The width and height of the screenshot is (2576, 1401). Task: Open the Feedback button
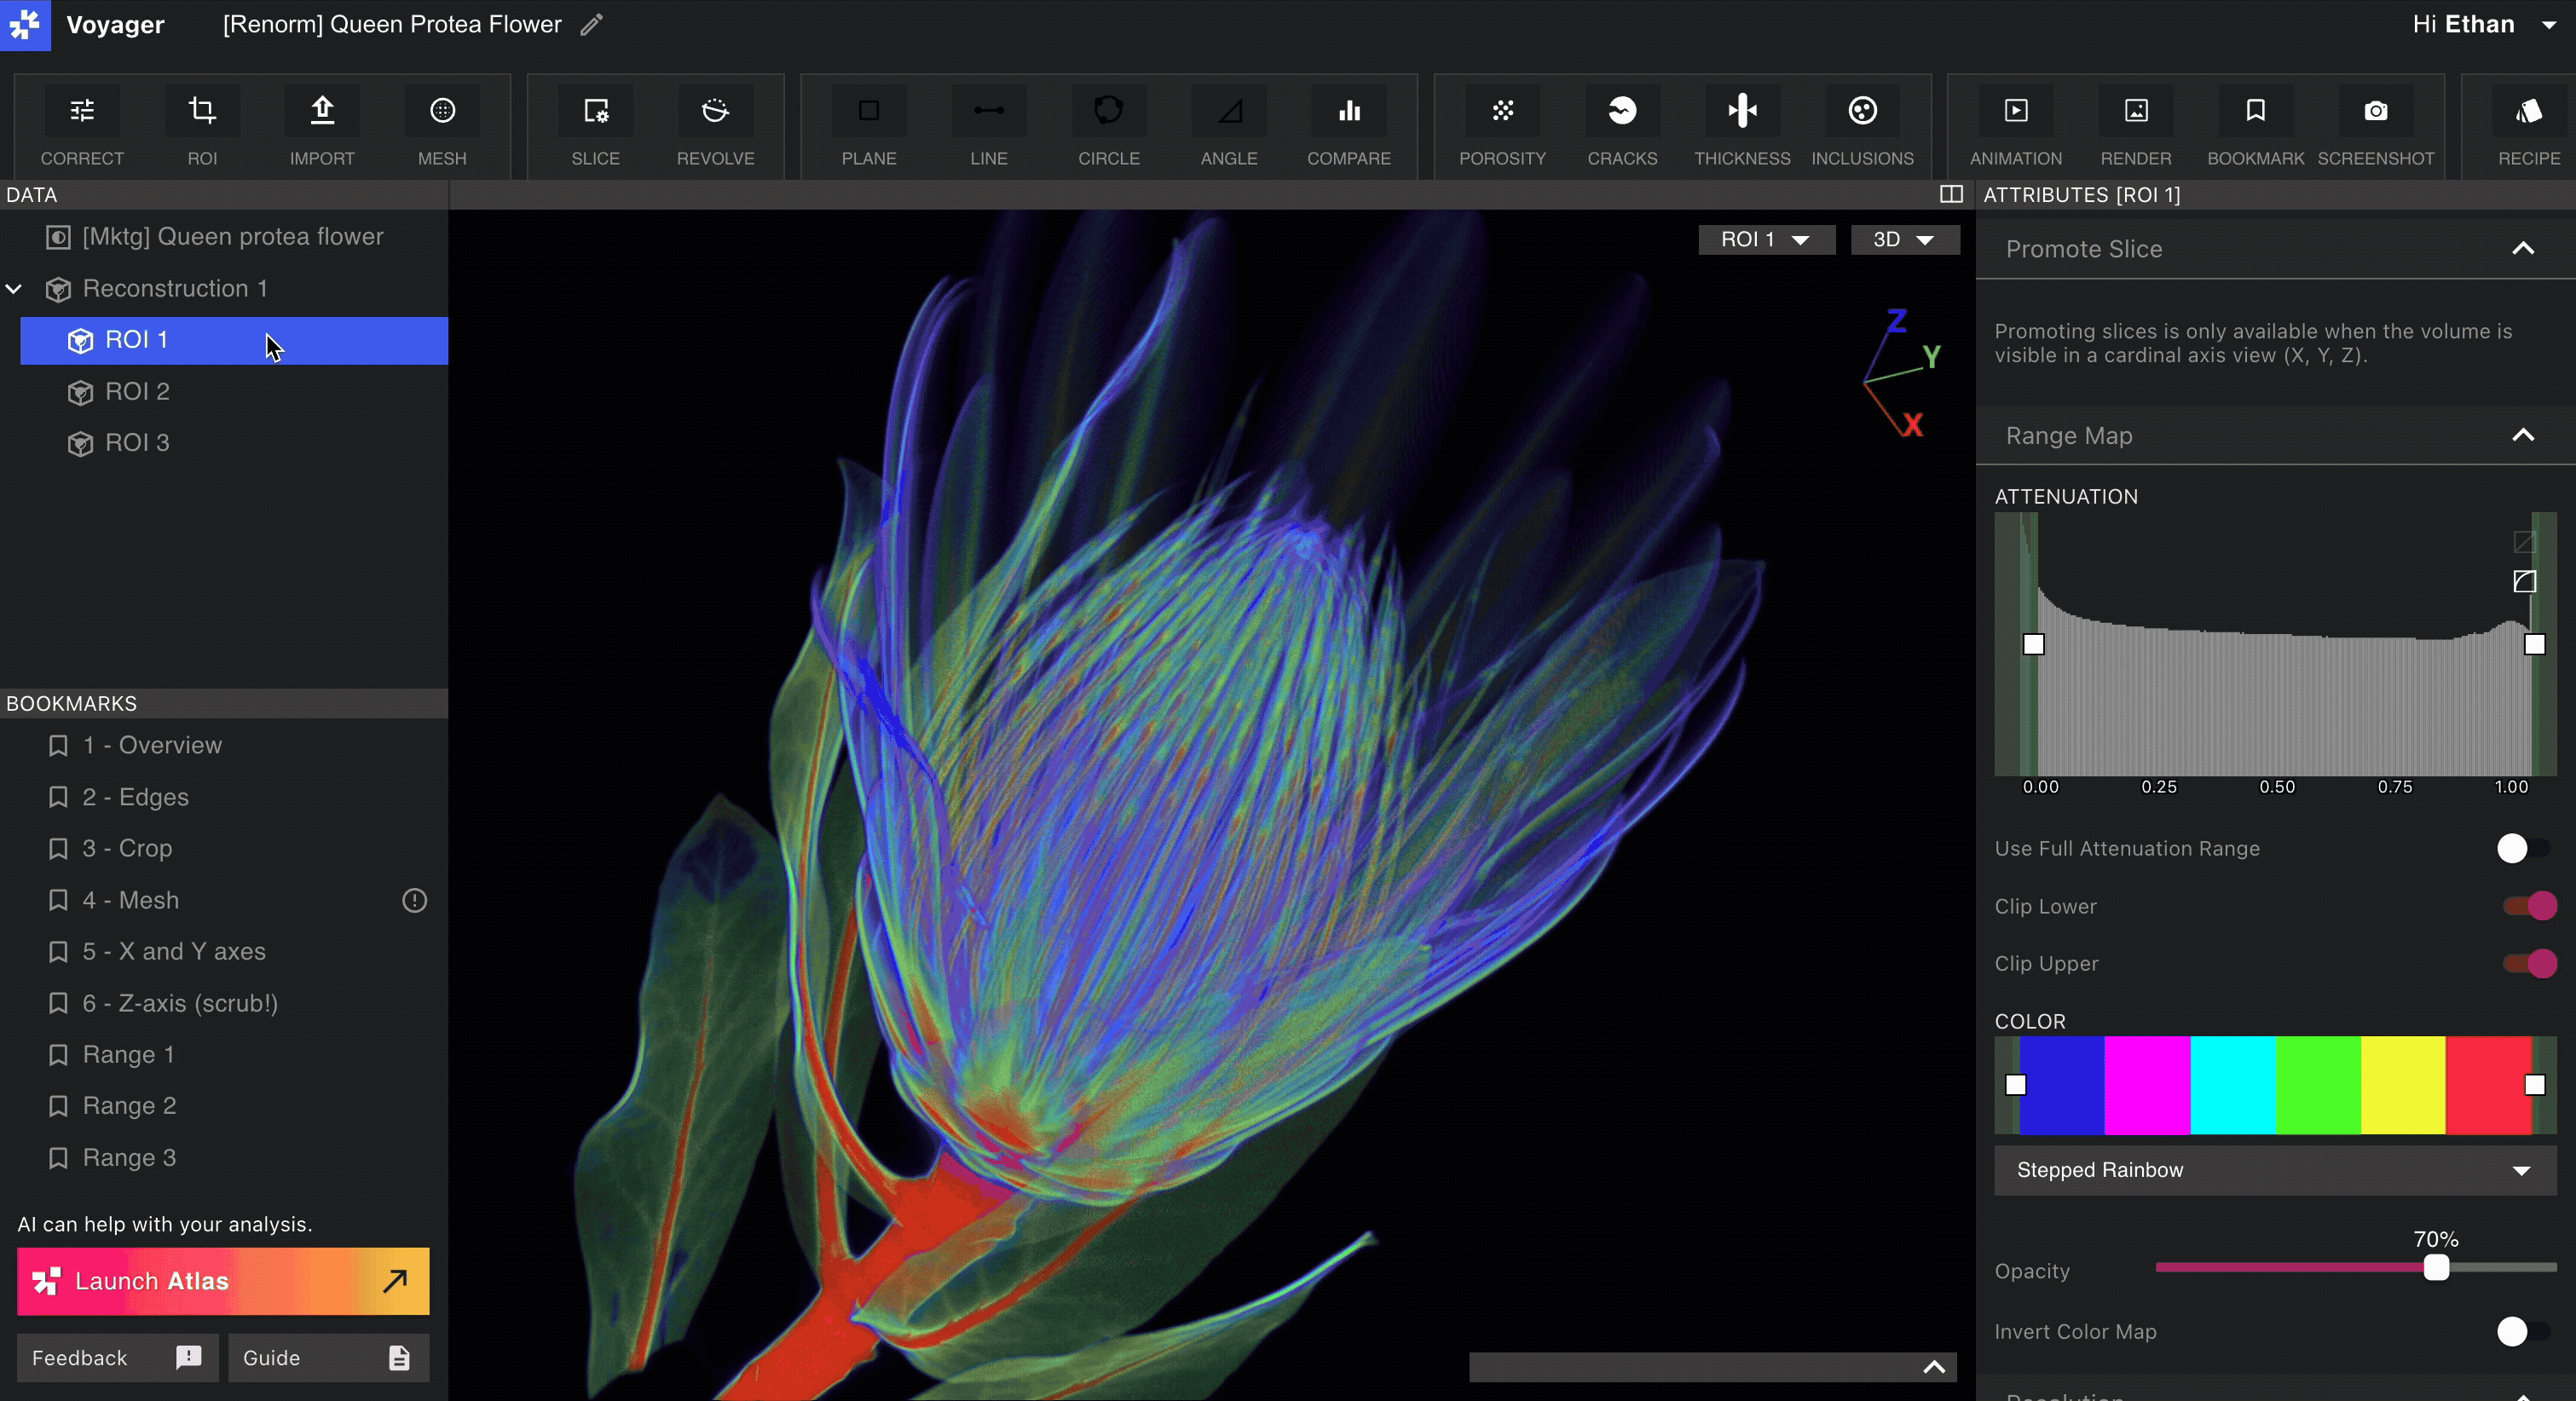click(117, 1357)
